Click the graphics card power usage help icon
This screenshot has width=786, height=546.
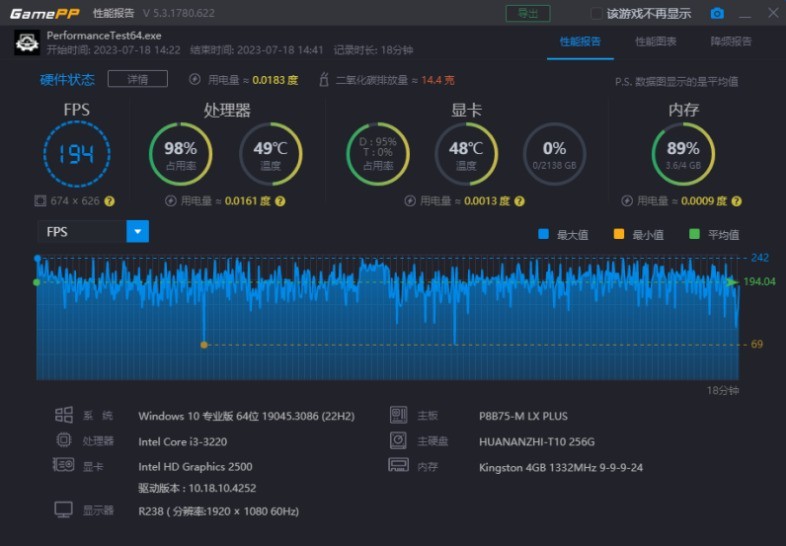pos(519,201)
